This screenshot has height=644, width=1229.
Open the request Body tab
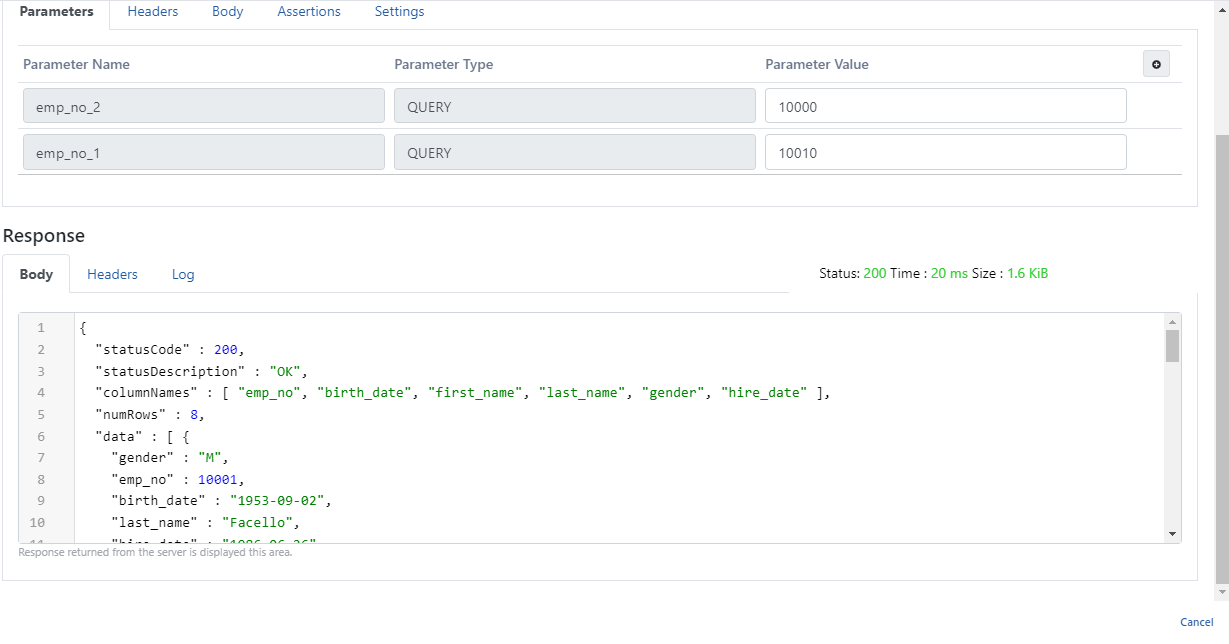tap(227, 12)
